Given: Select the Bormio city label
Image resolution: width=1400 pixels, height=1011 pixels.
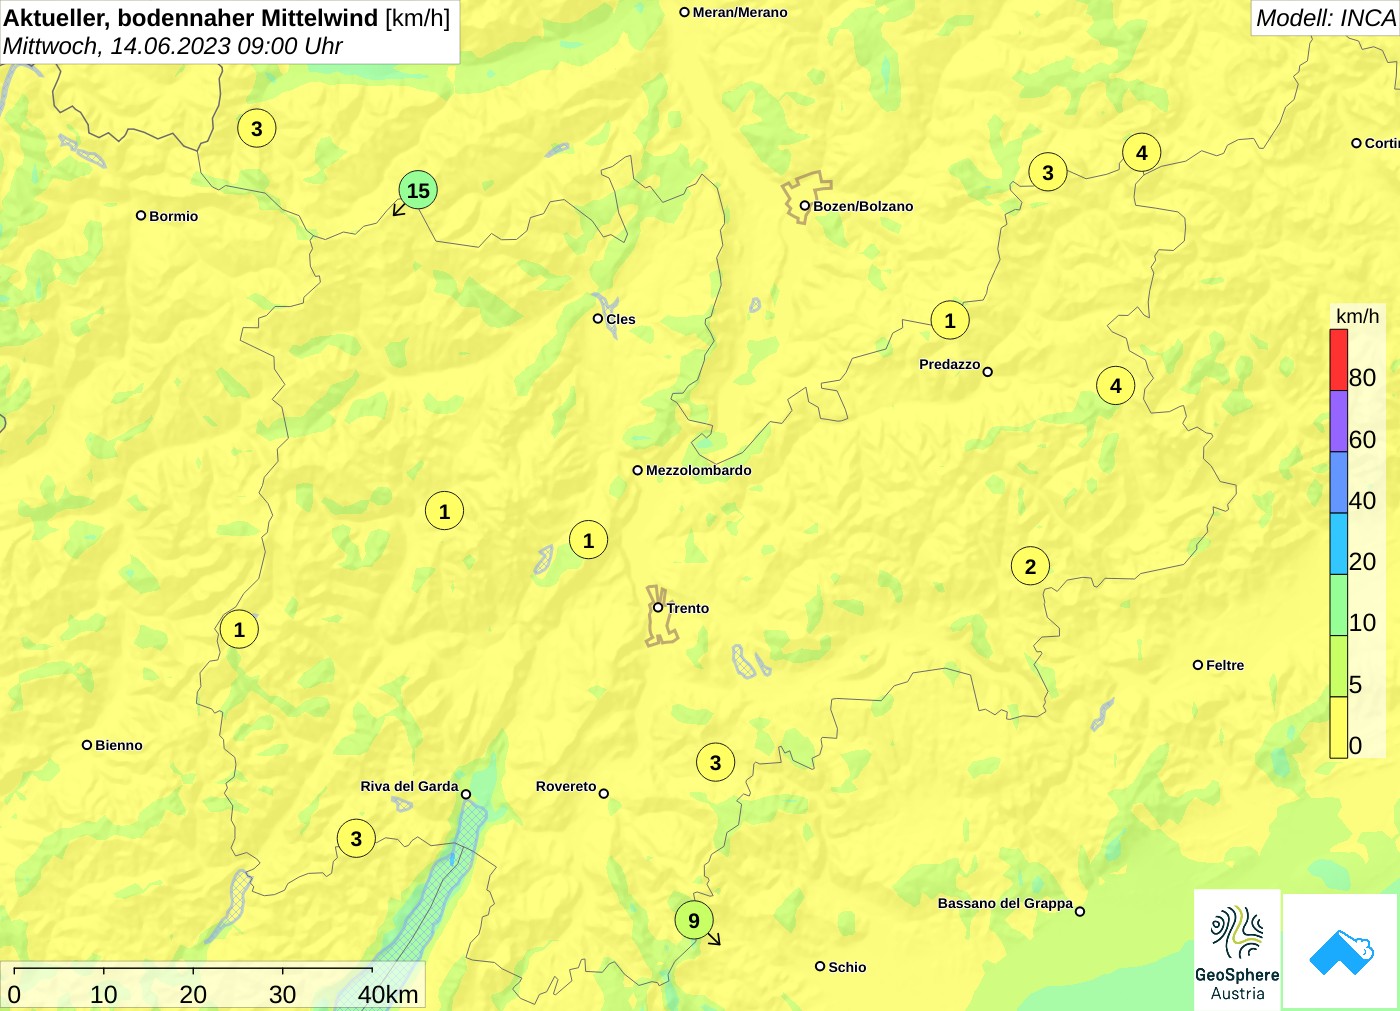Looking at the screenshot, I should pyautogui.click(x=174, y=216).
